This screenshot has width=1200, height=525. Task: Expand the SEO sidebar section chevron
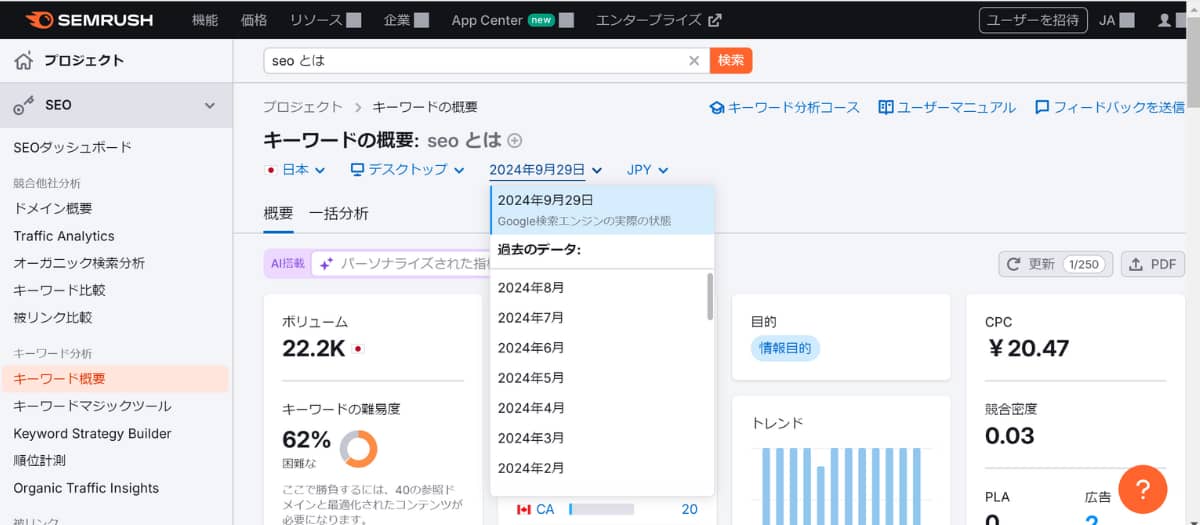click(x=210, y=105)
